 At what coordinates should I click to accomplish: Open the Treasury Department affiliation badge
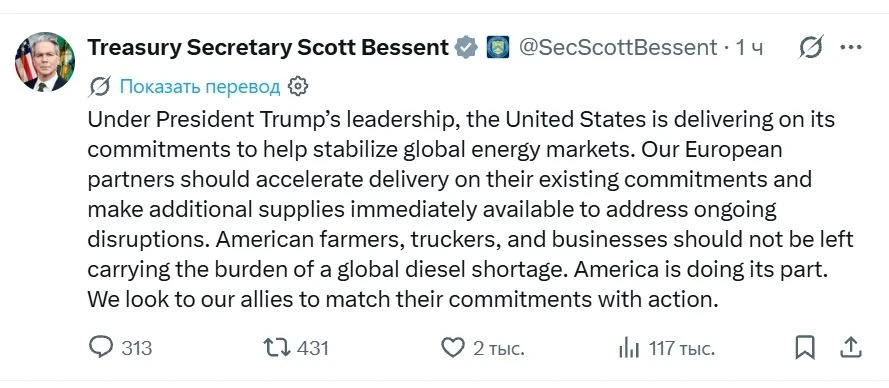tap(498, 47)
